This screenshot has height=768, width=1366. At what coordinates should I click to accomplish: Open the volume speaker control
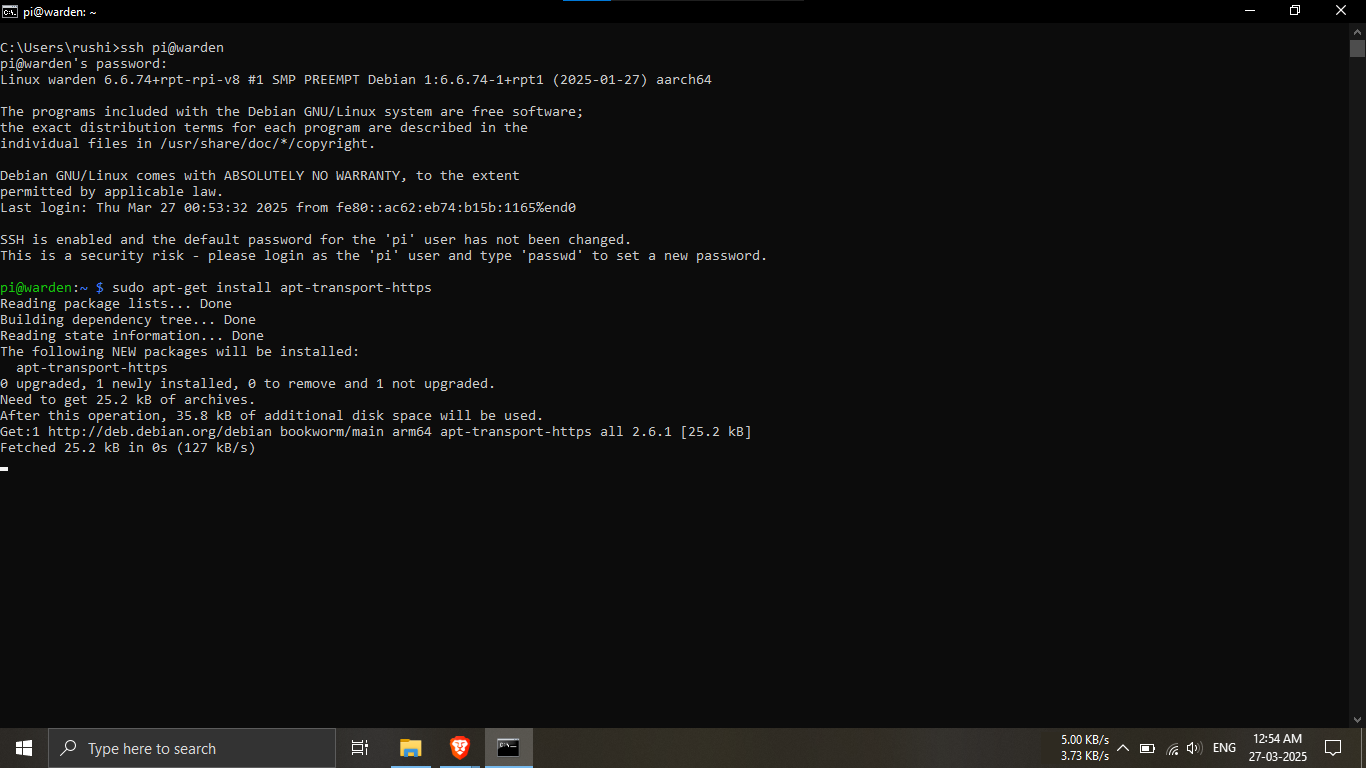[x=1193, y=748]
